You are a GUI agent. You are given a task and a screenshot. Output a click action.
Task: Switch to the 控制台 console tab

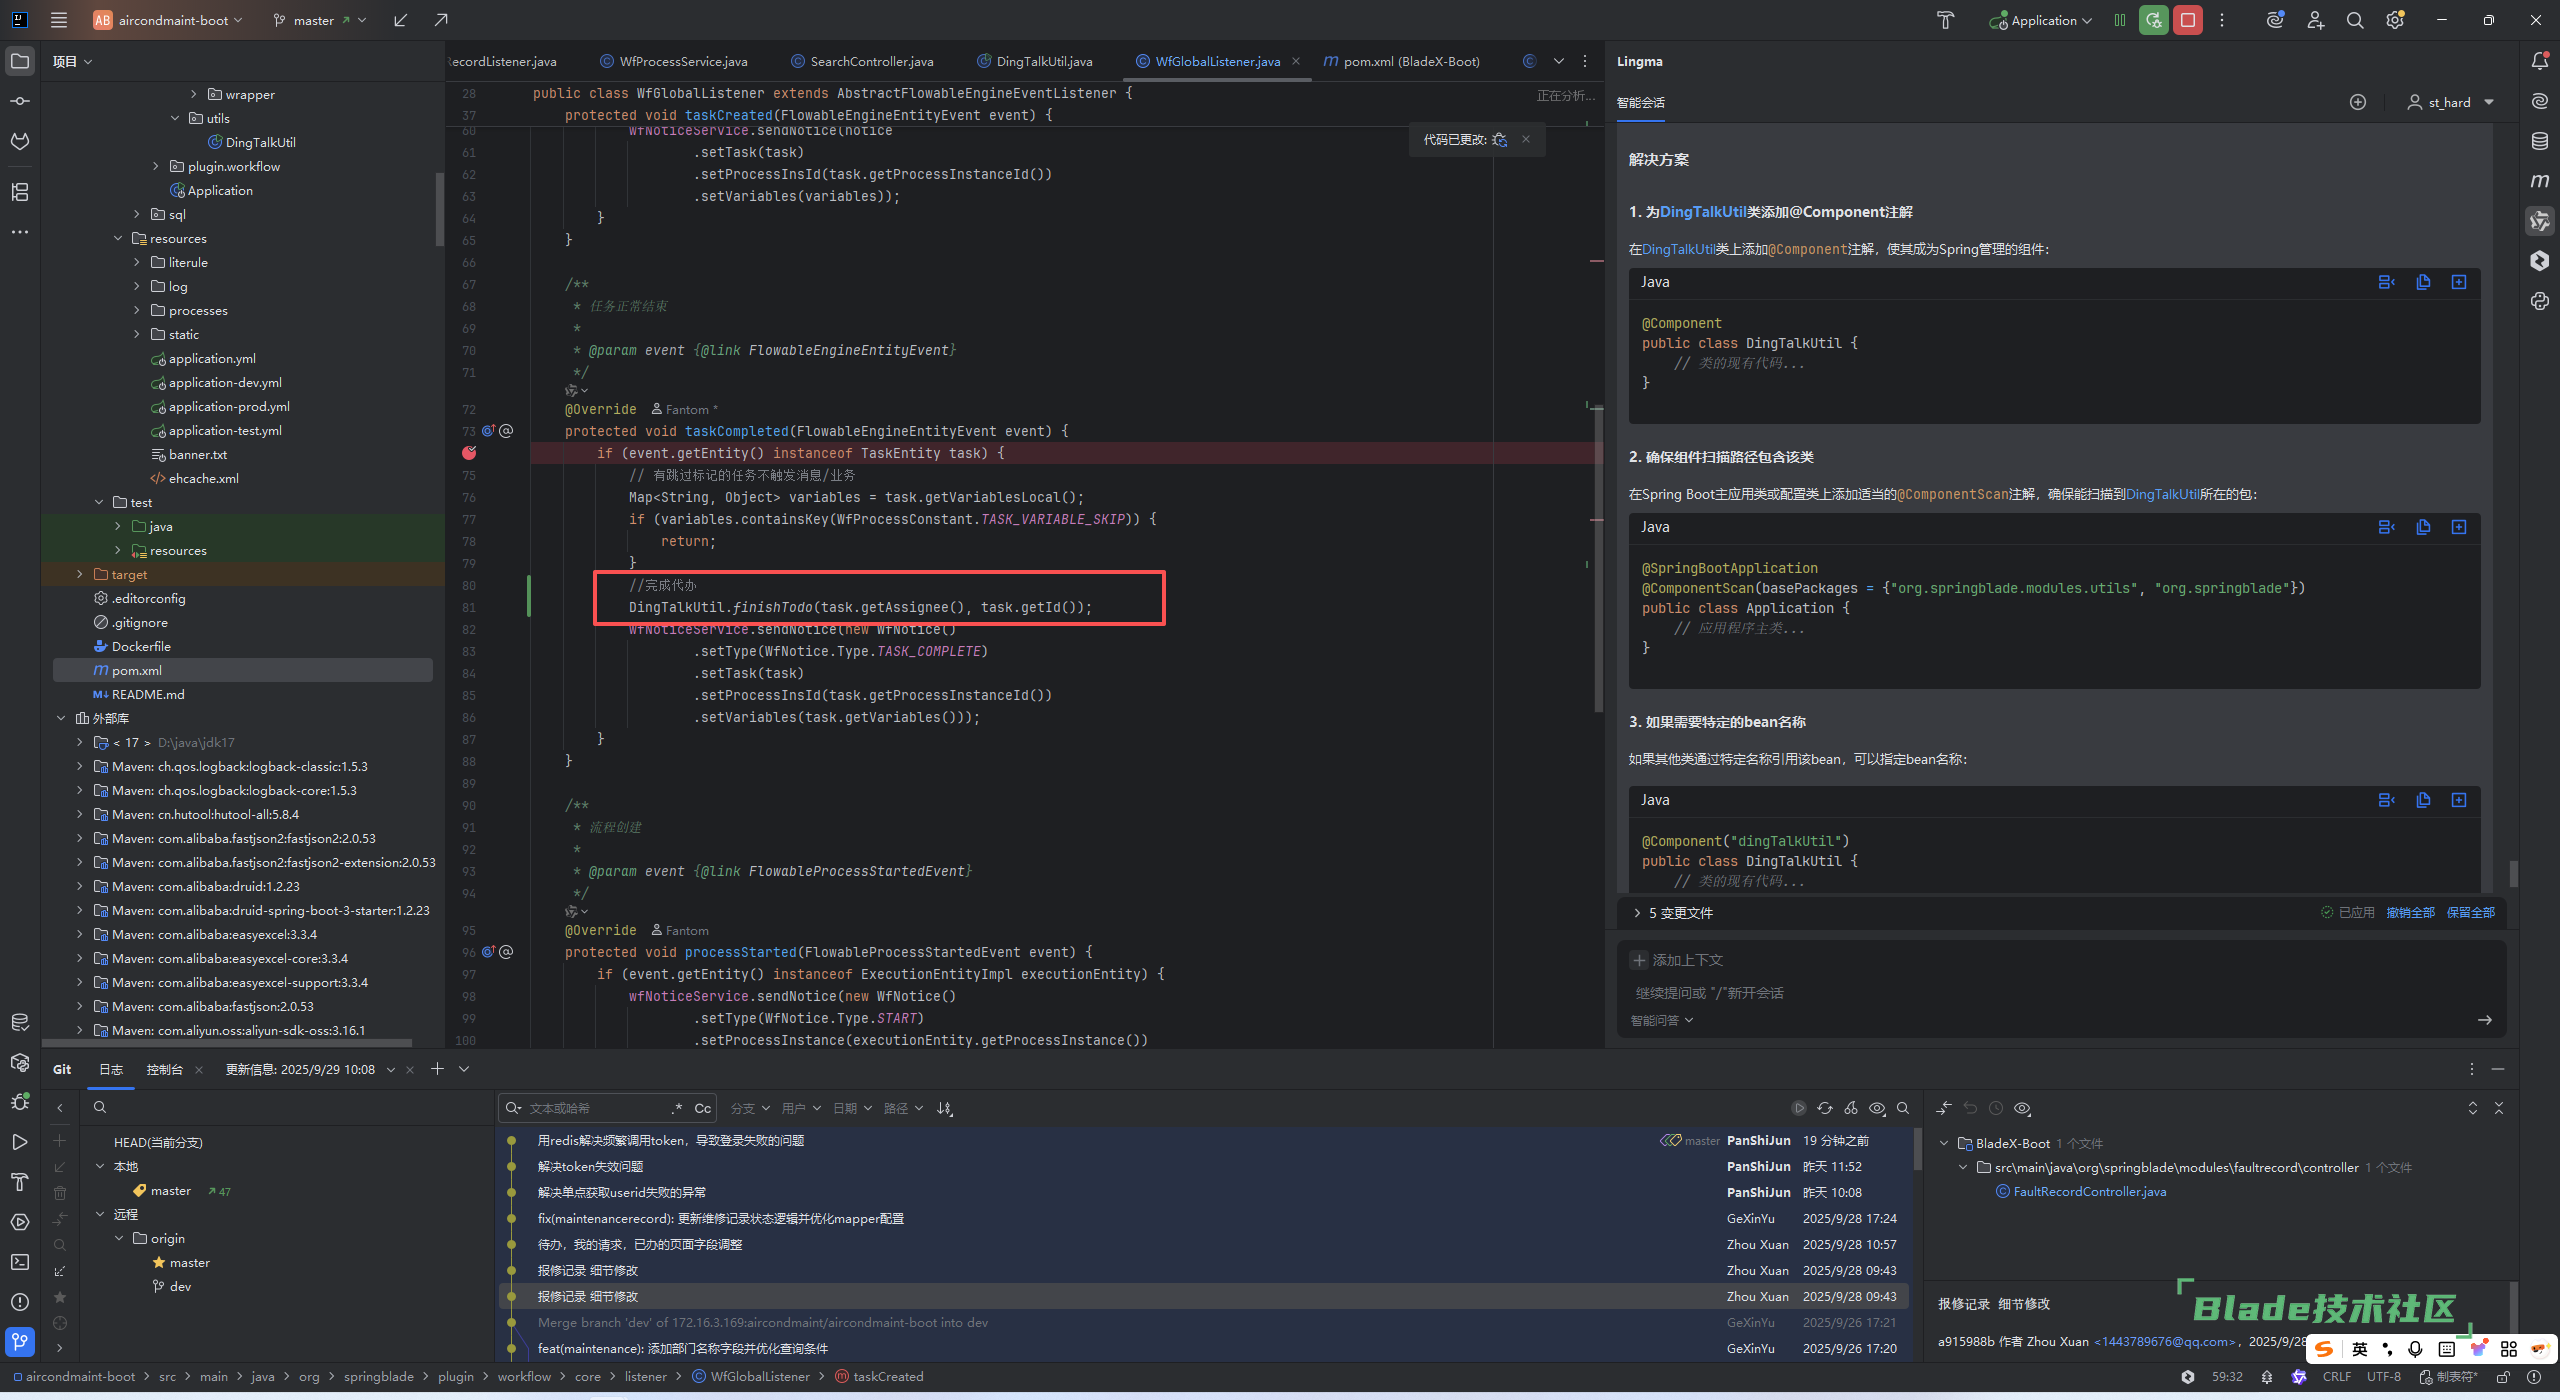(x=165, y=1070)
